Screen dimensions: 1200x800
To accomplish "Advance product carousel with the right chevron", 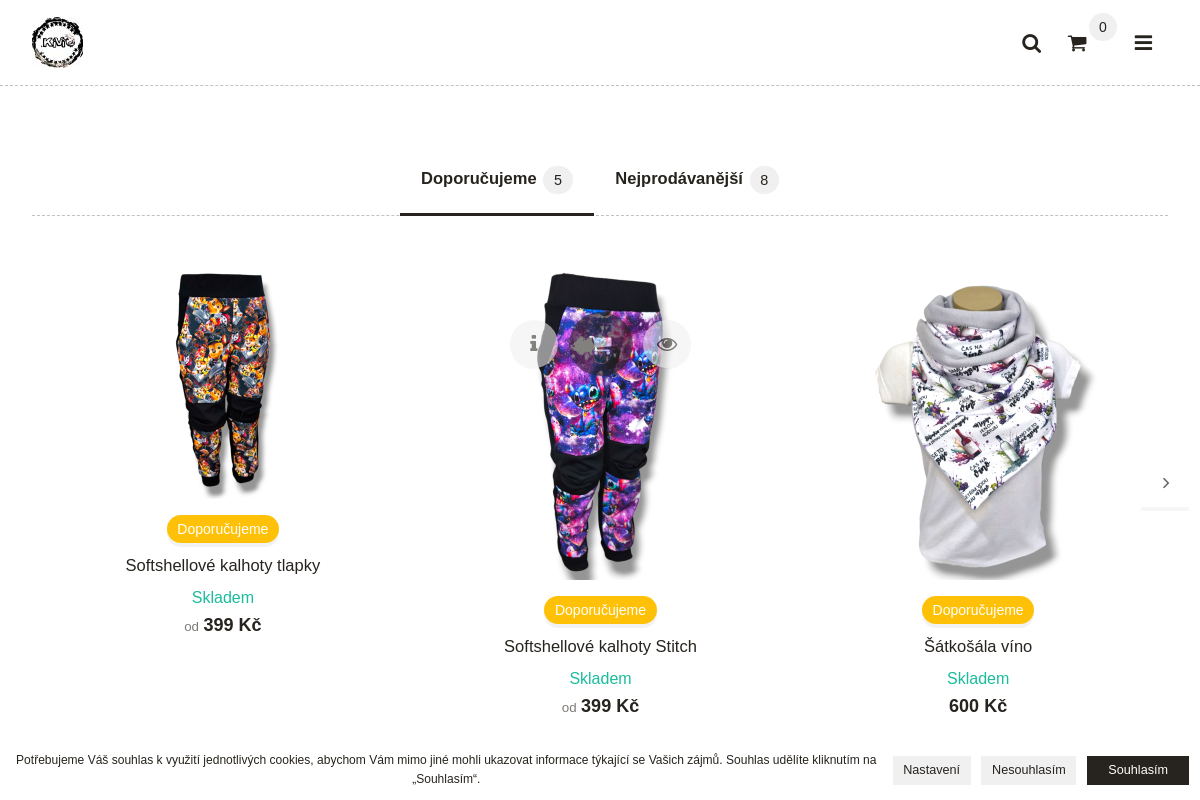I will tap(1165, 483).
